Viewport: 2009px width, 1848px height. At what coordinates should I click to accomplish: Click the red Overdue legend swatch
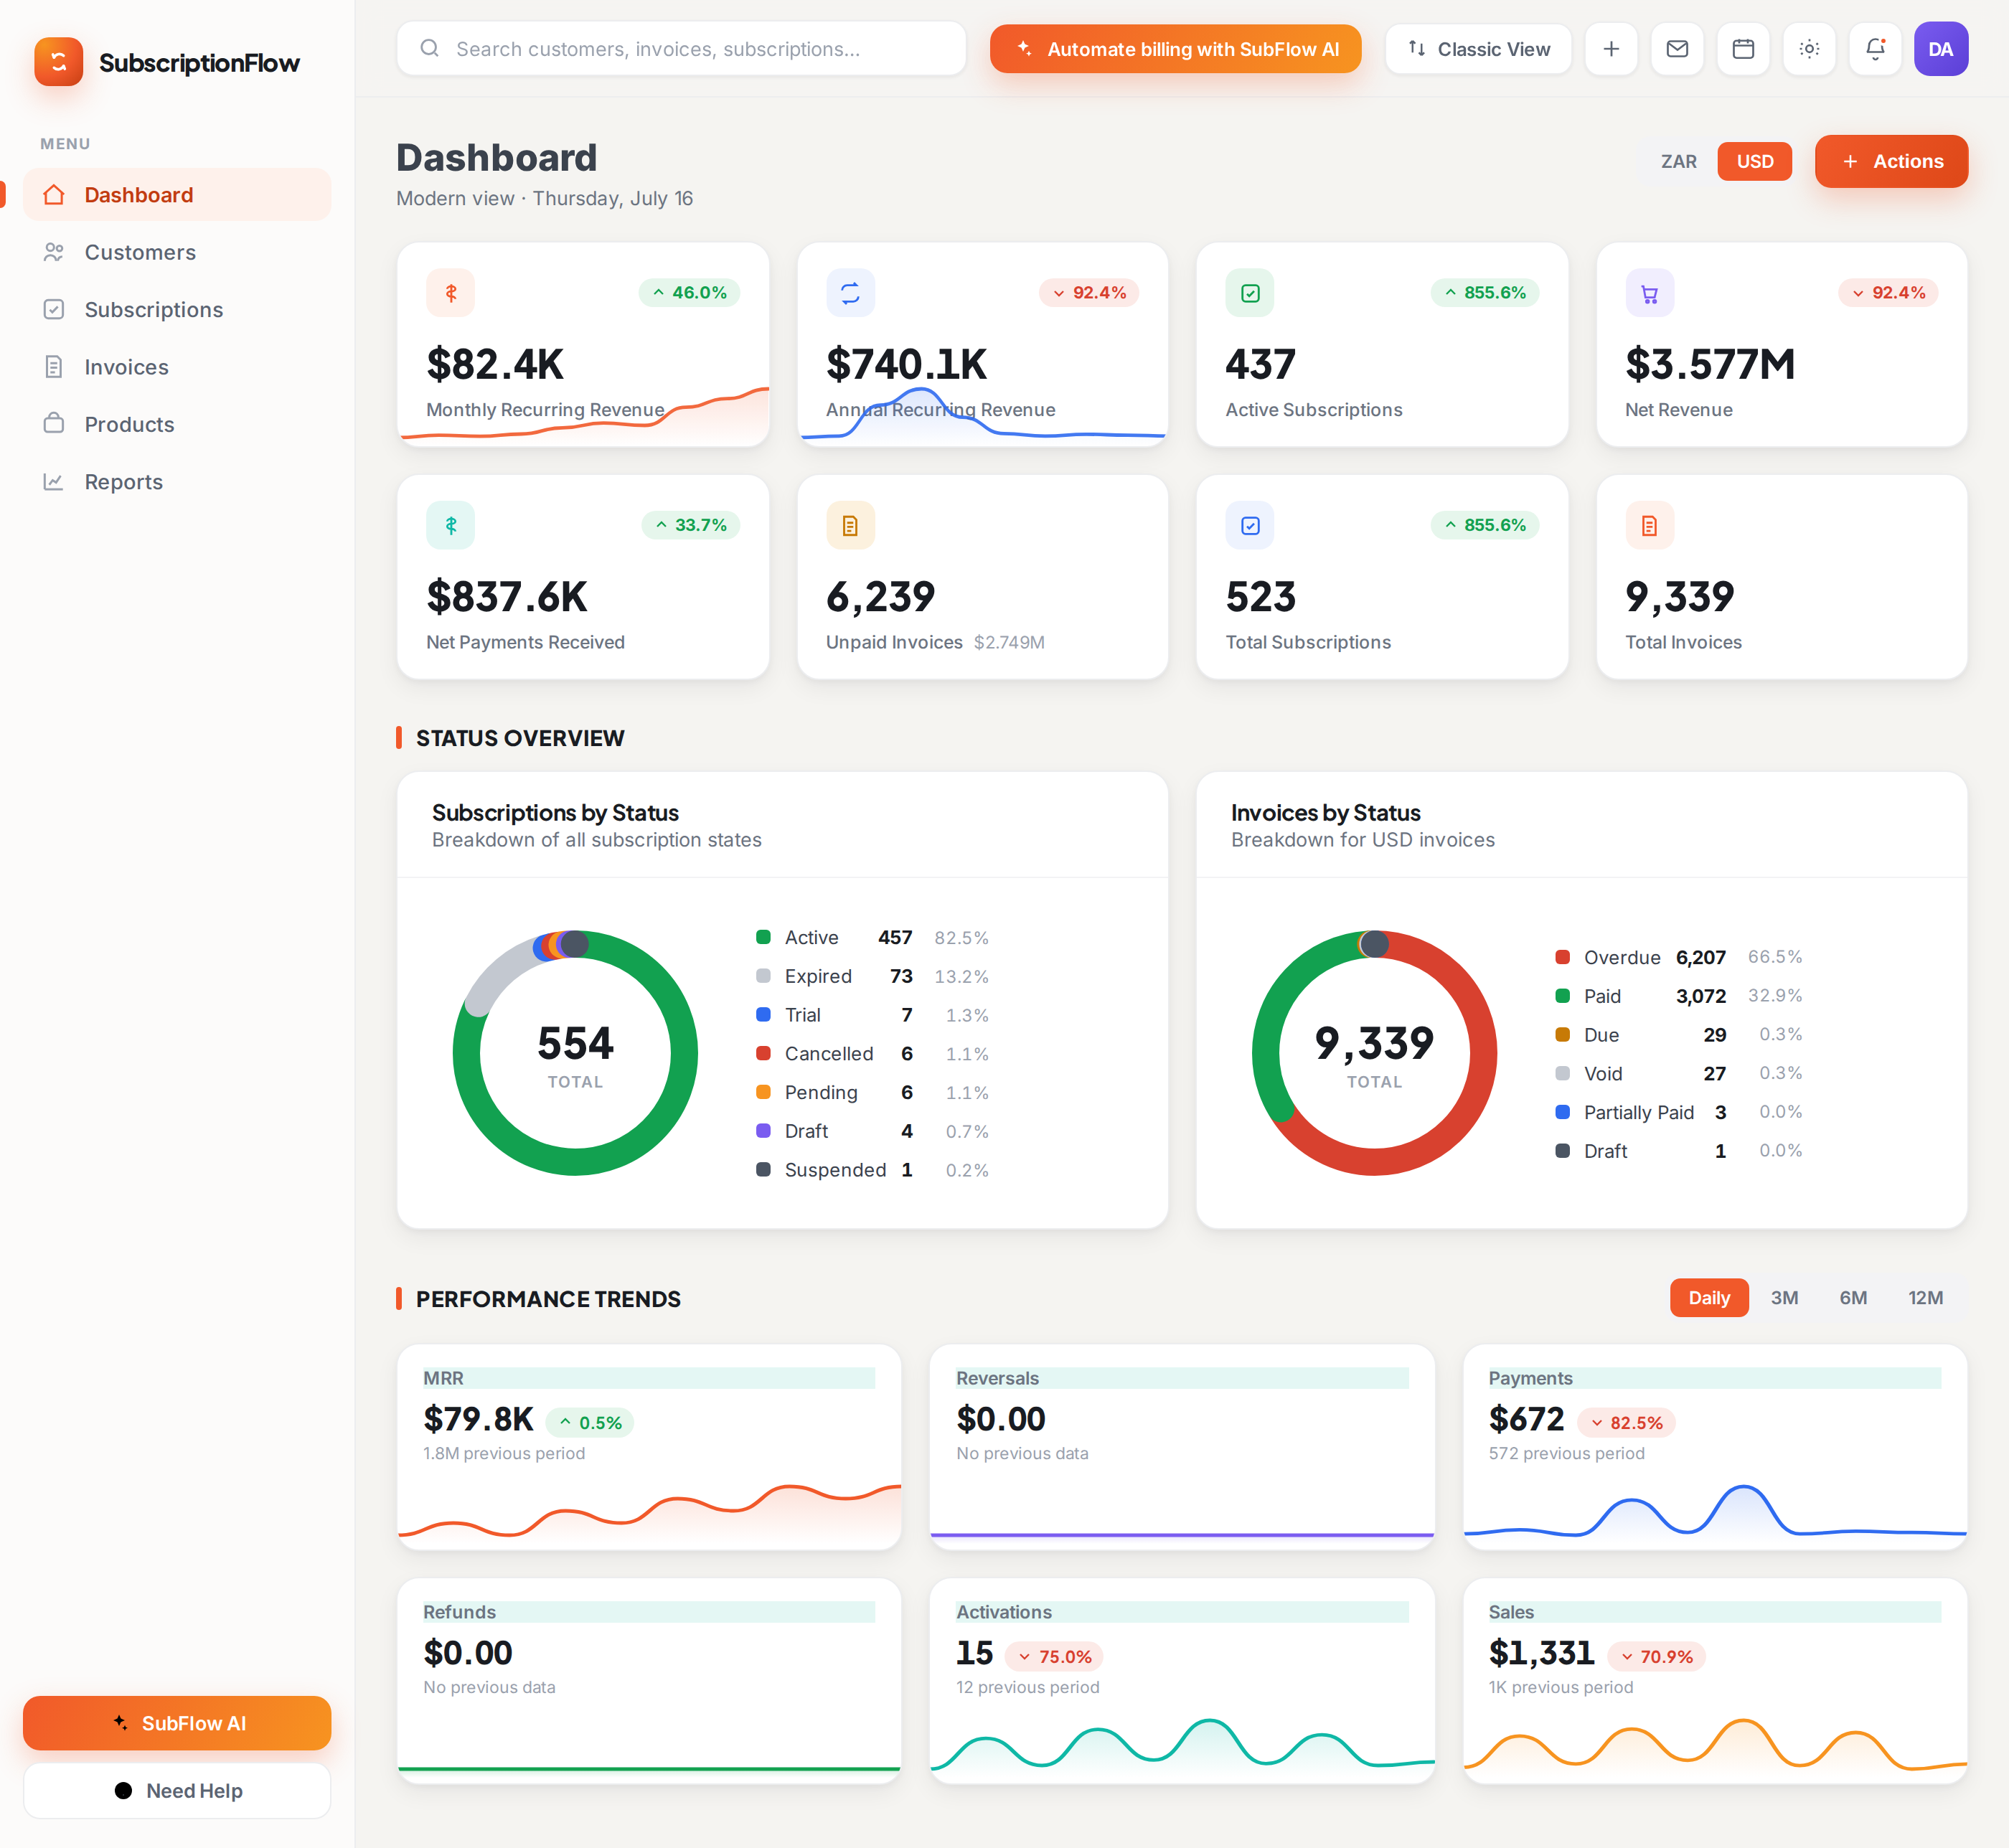point(1562,957)
